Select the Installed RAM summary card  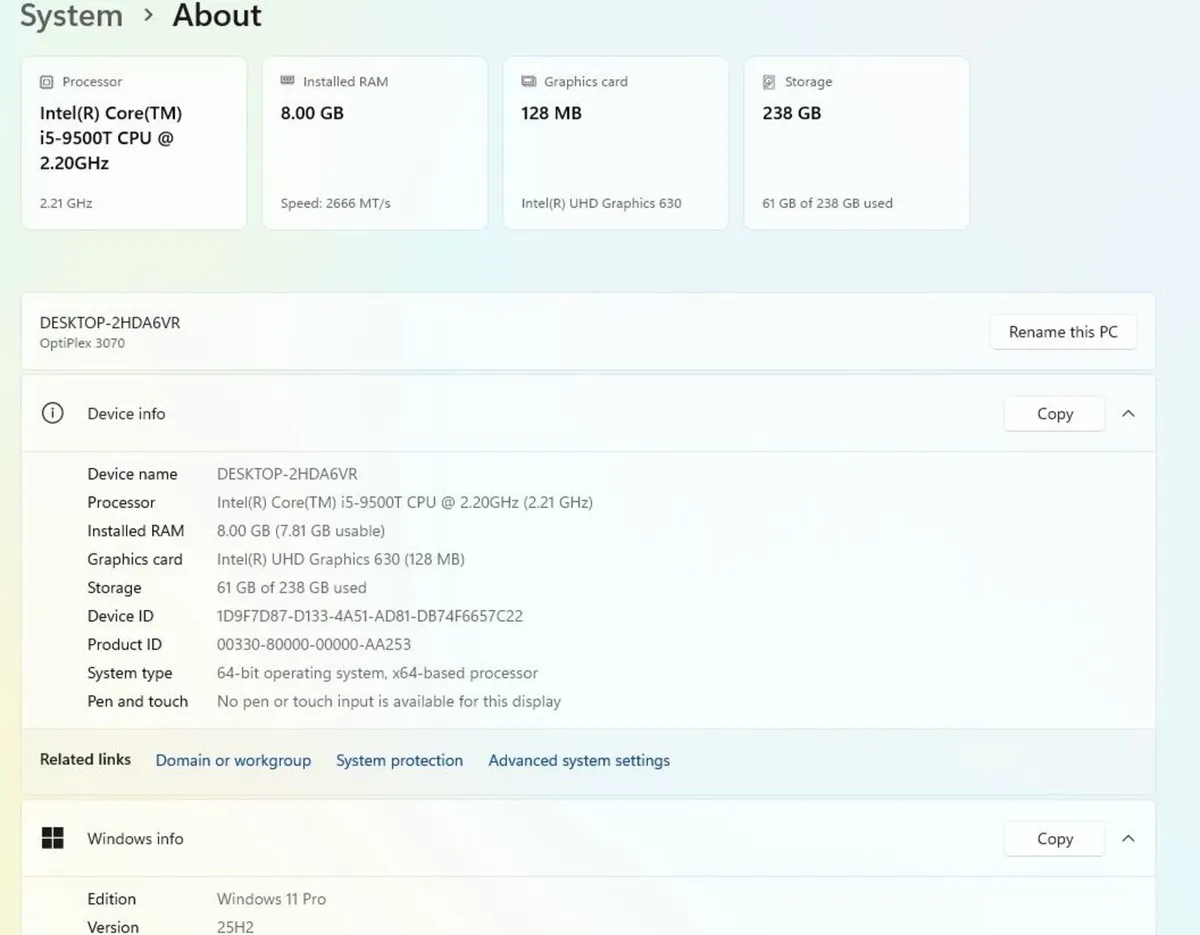(x=375, y=143)
